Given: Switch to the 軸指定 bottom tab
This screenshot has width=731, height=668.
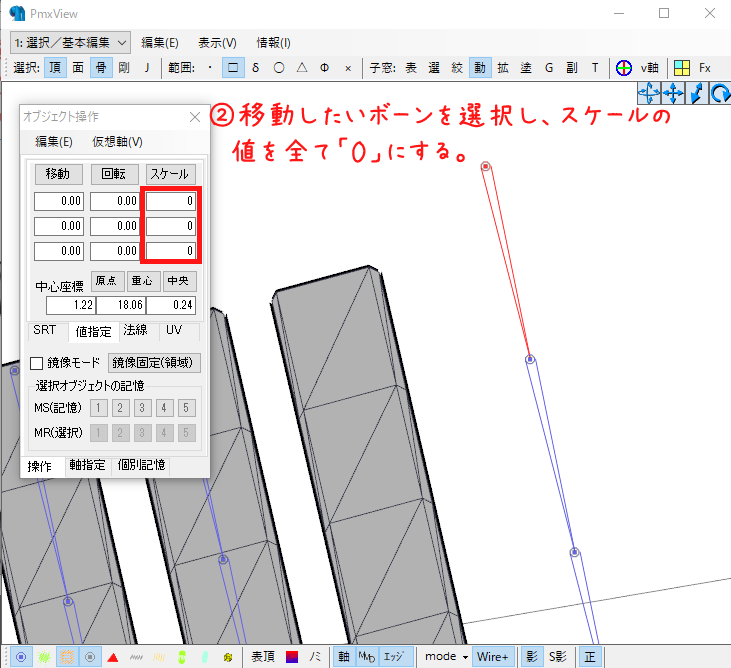Looking at the screenshot, I should pyautogui.click(x=88, y=465).
